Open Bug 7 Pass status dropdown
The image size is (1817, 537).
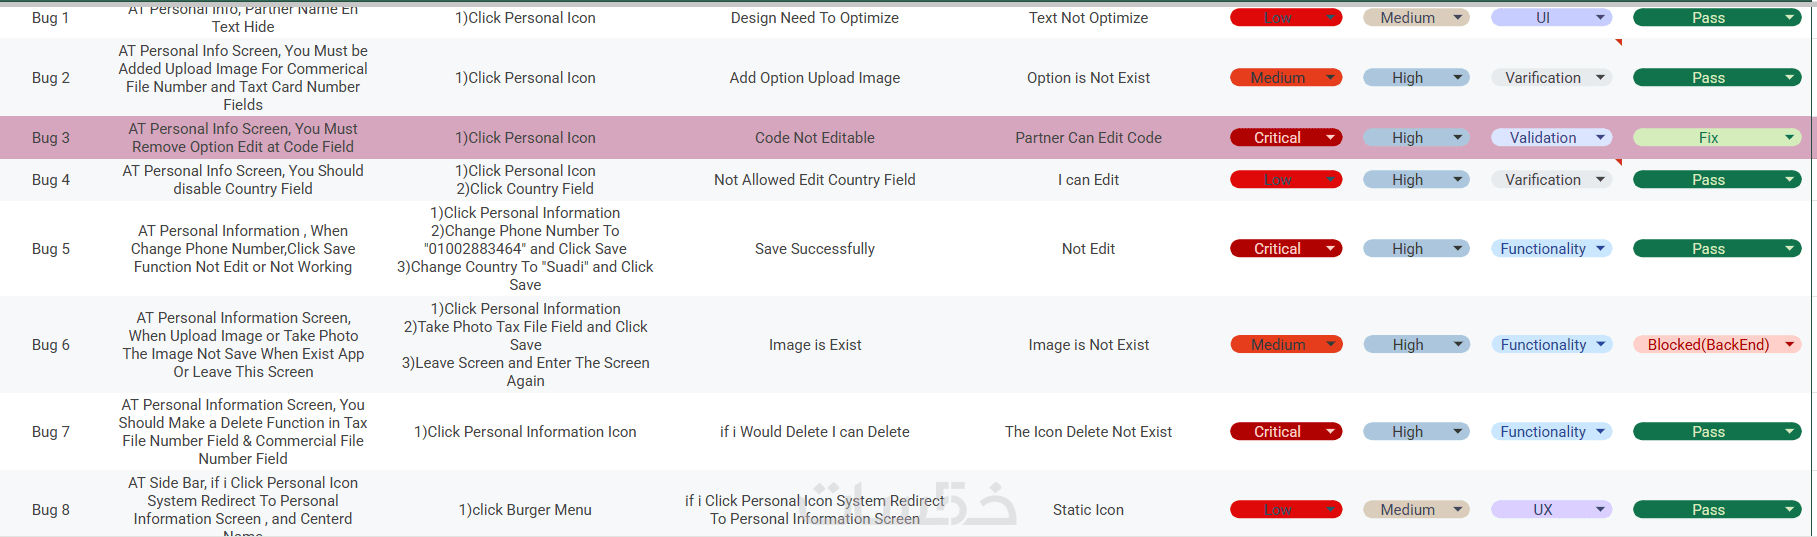[1789, 432]
